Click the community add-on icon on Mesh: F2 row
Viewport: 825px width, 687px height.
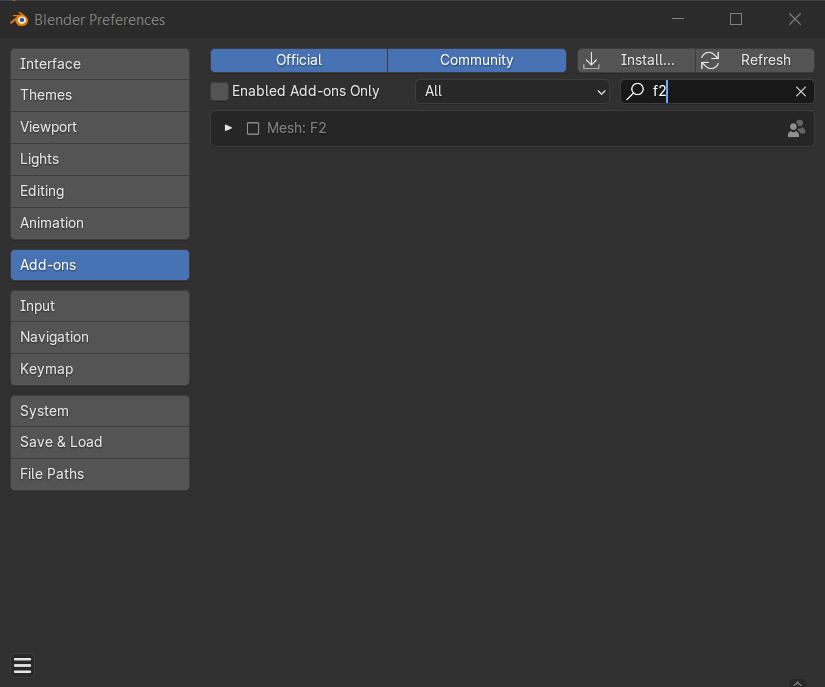796,128
